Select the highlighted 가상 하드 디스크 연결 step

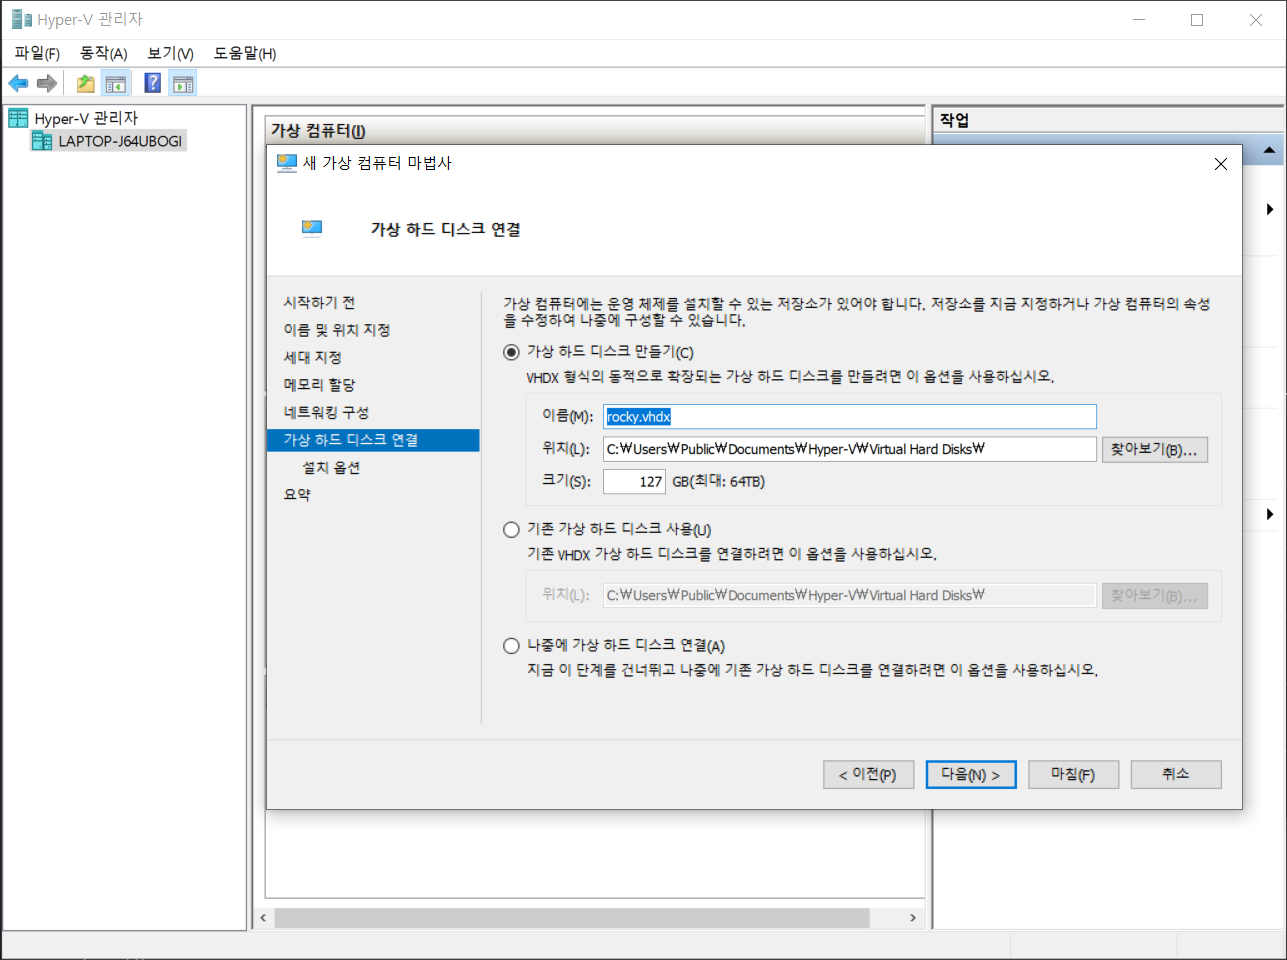click(373, 440)
